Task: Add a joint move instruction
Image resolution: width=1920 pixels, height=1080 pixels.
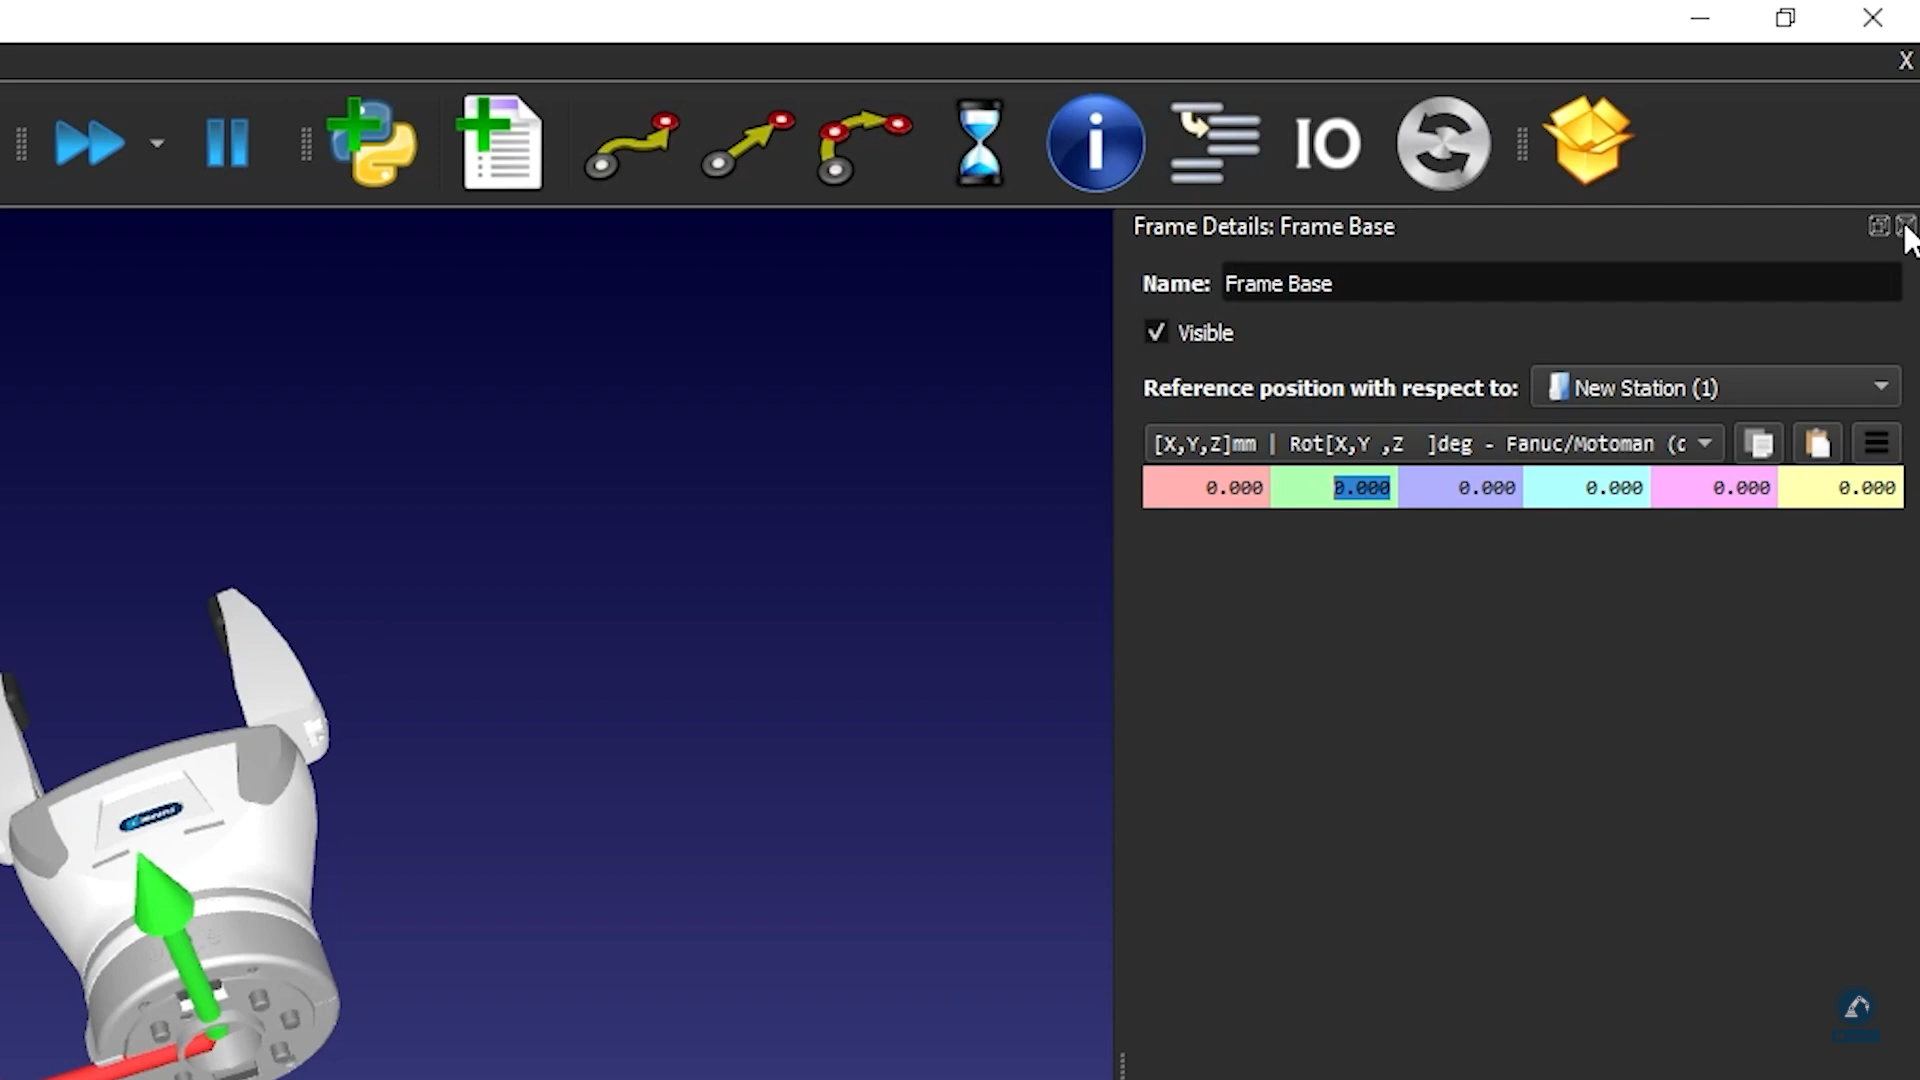Action: coord(632,145)
